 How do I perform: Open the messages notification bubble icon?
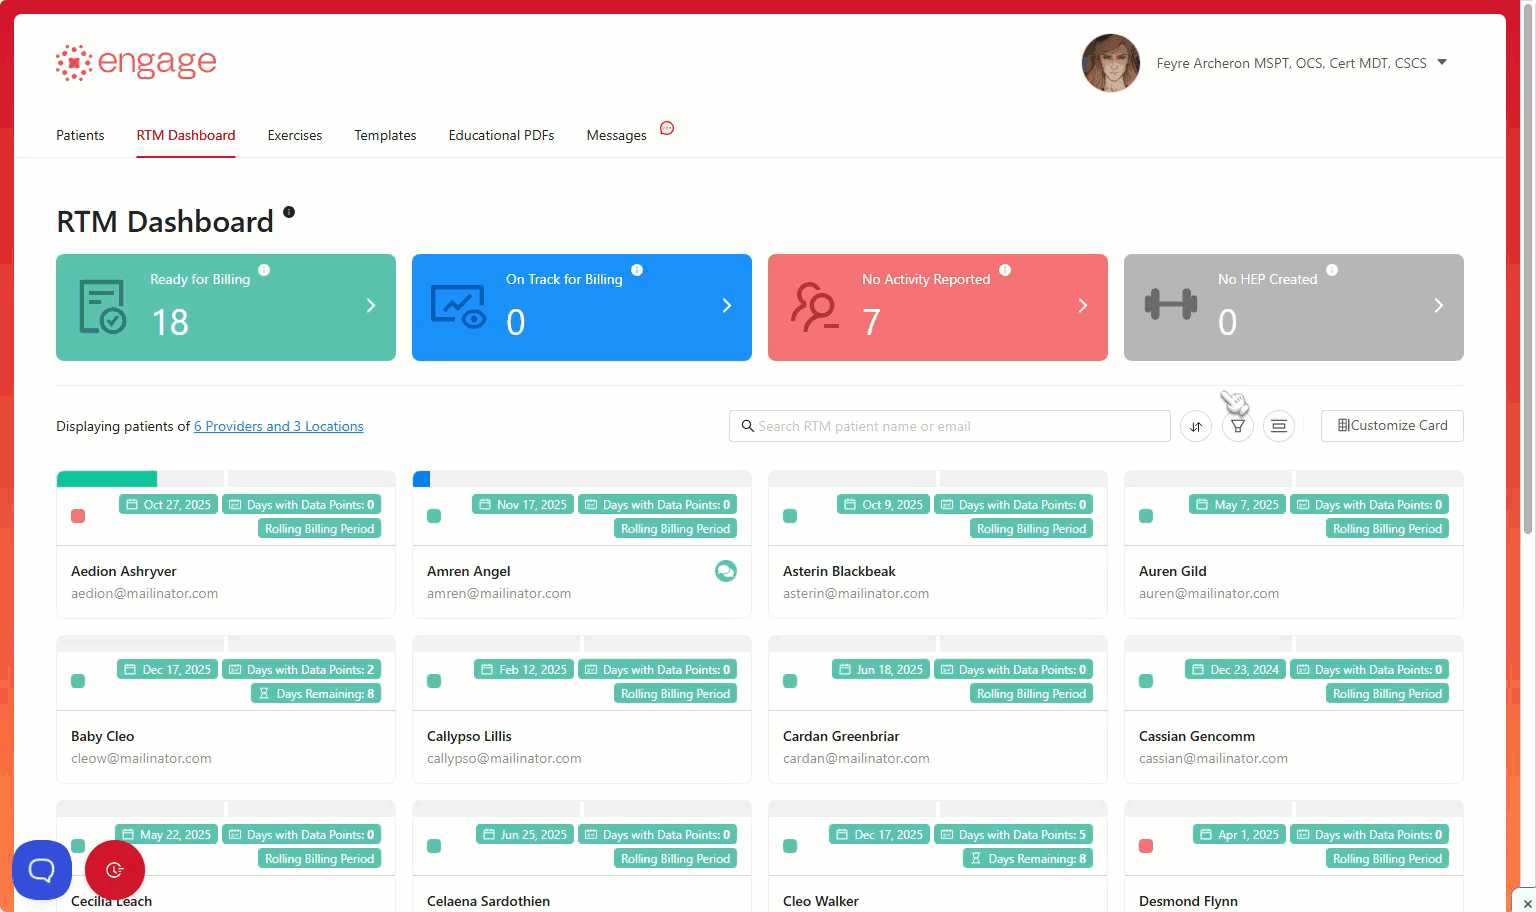click(667, 128)
